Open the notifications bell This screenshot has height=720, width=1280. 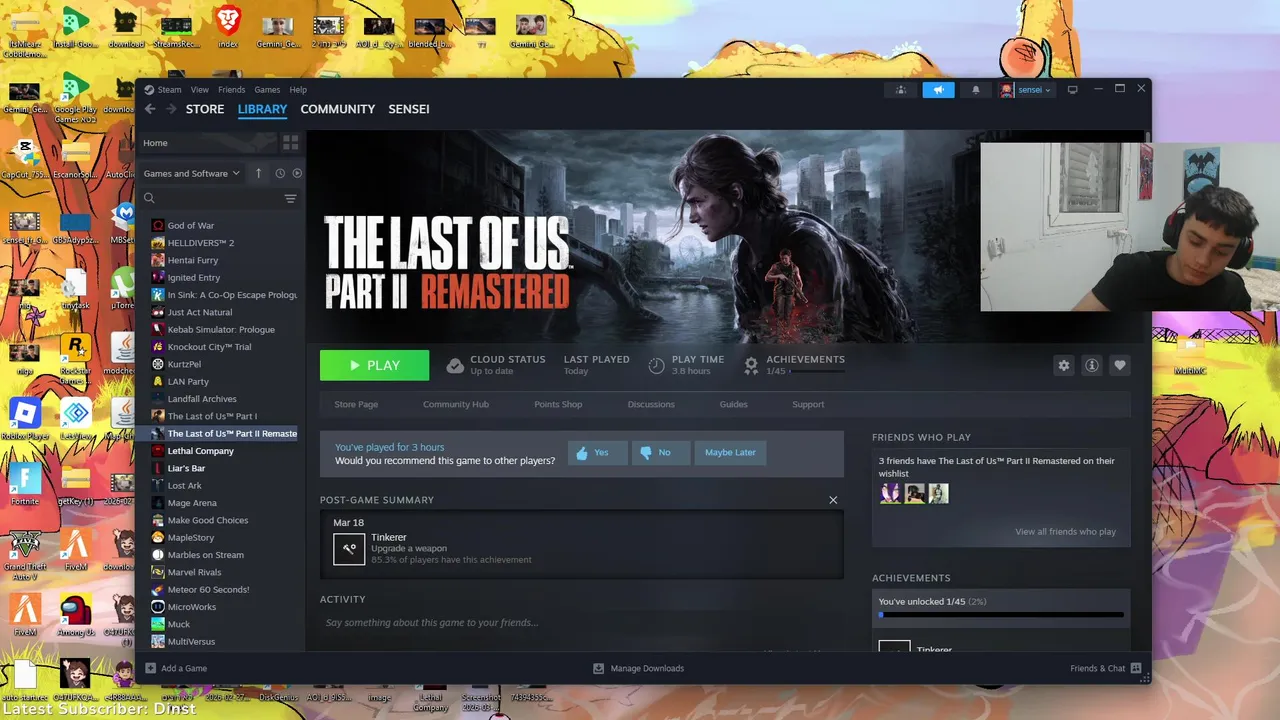tap(976, 90)
